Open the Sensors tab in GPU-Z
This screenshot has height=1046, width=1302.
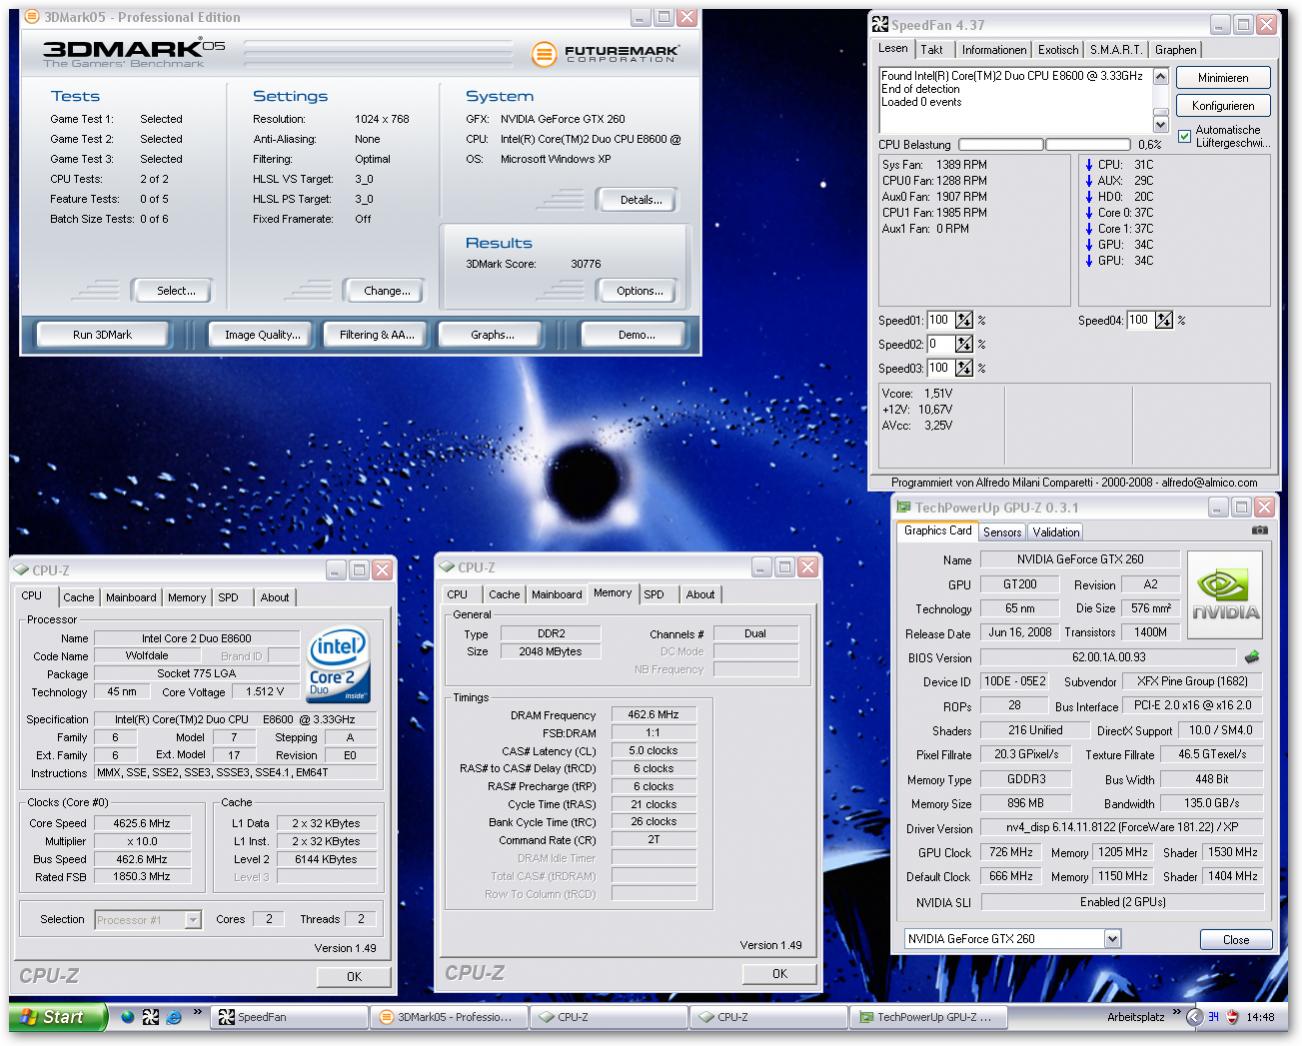pos(1002,532)
